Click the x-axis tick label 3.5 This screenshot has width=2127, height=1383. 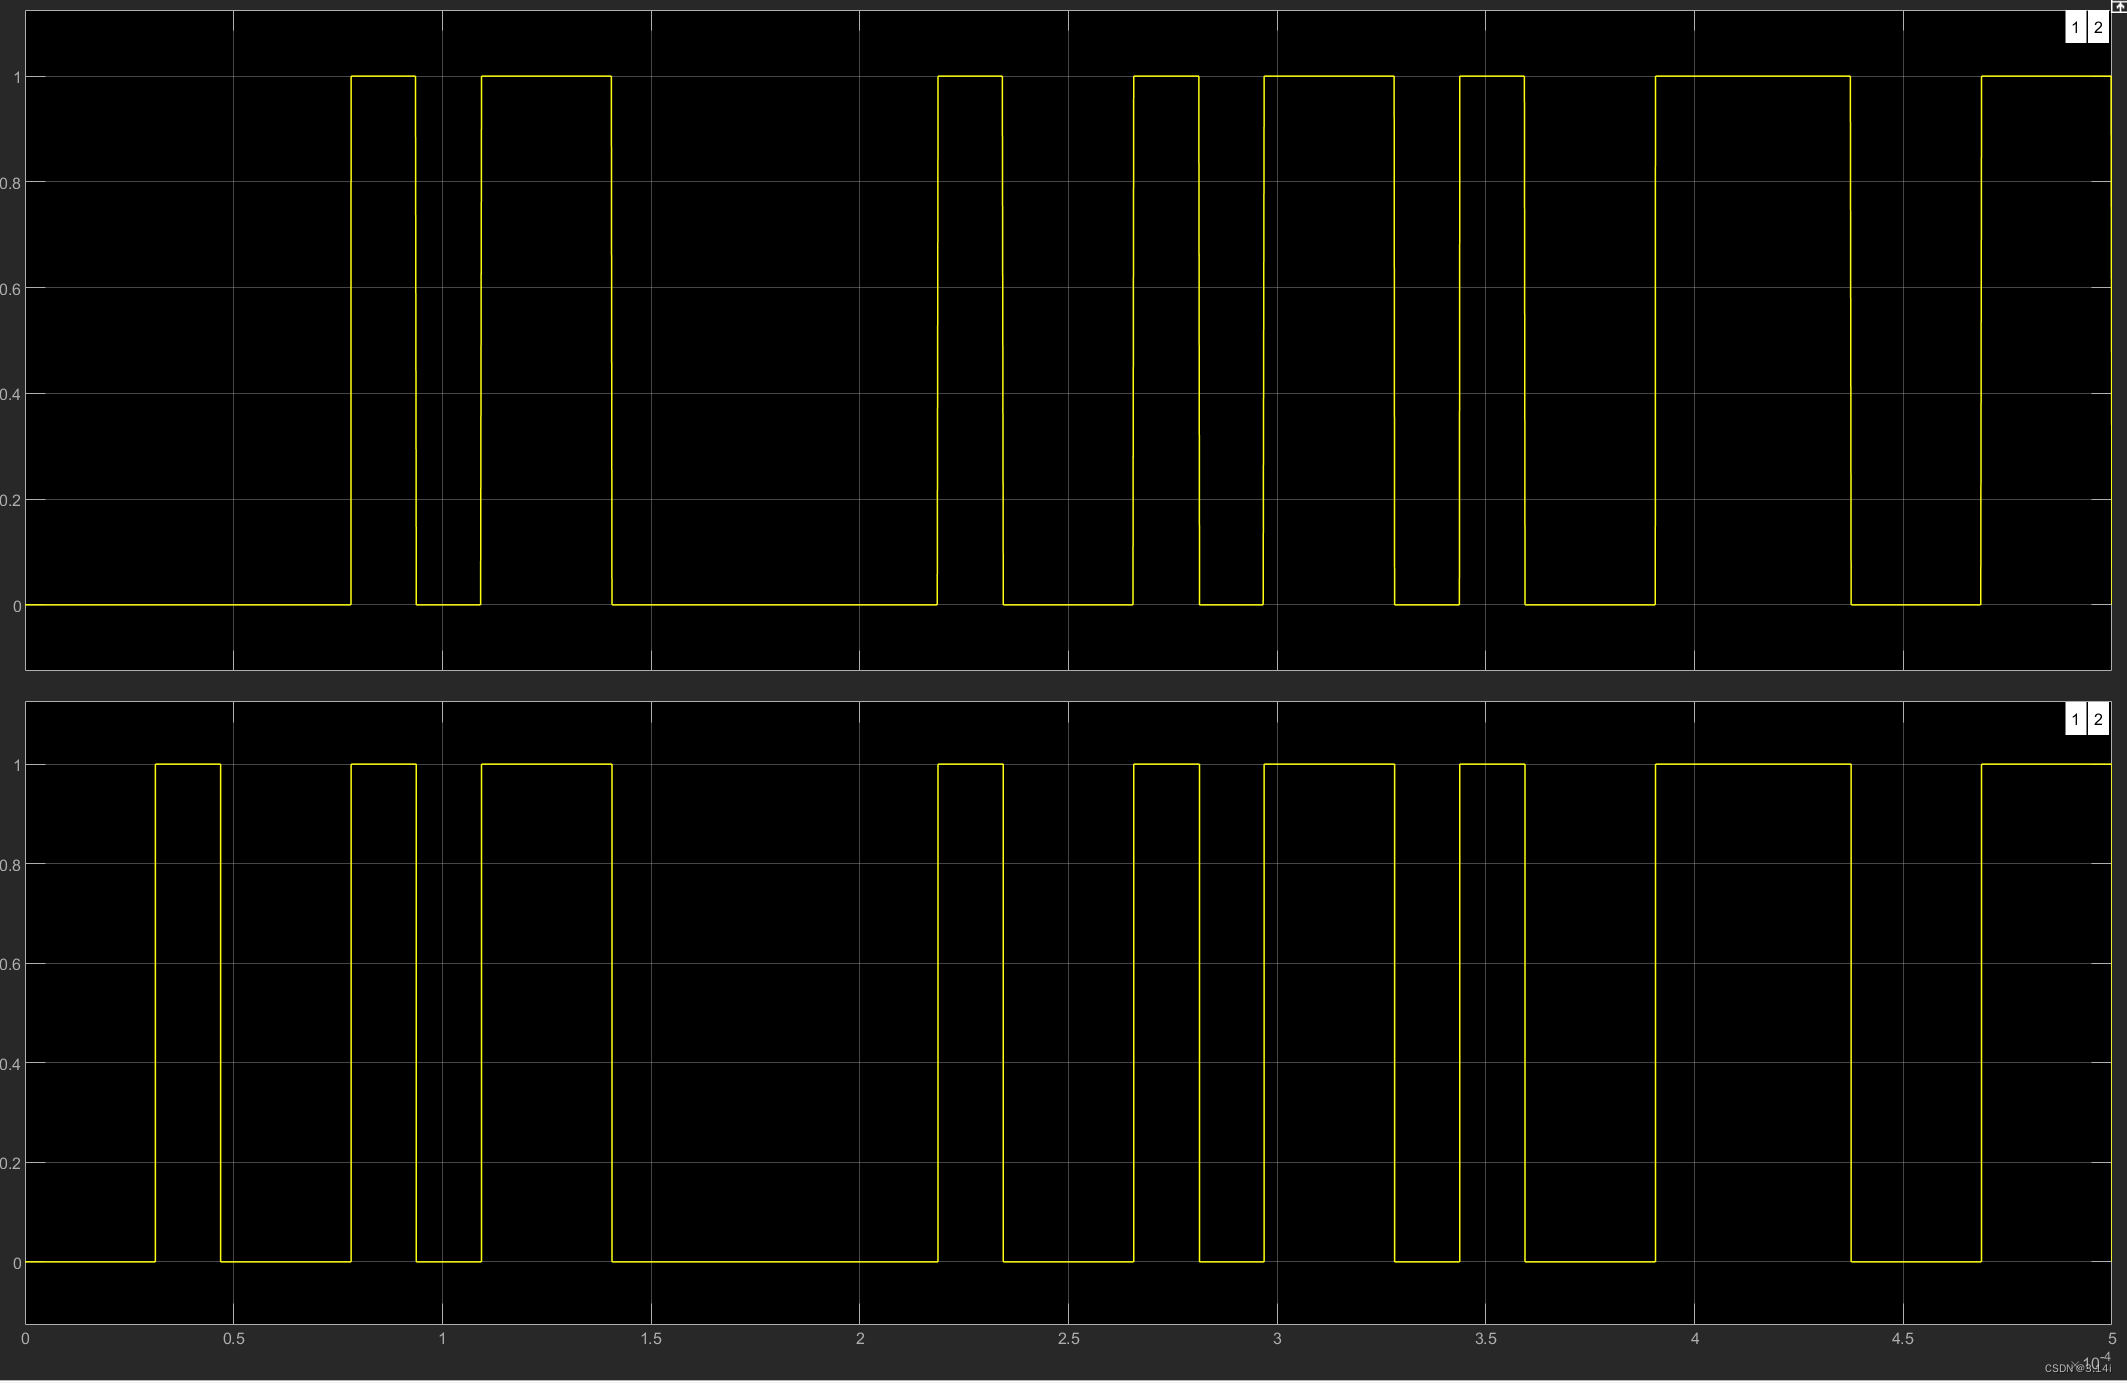pos(1485,1339)
